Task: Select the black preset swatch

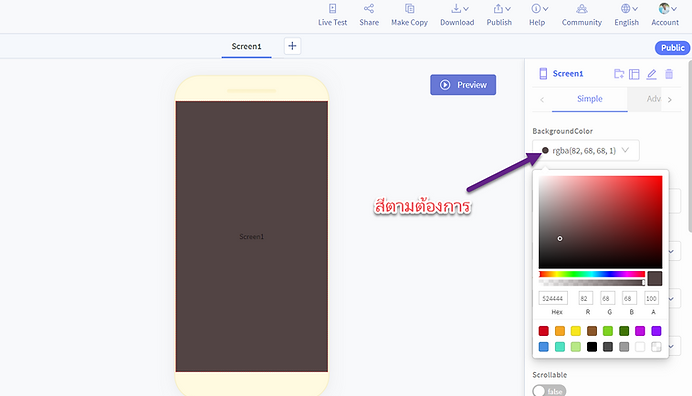Action: pos(592,347)
